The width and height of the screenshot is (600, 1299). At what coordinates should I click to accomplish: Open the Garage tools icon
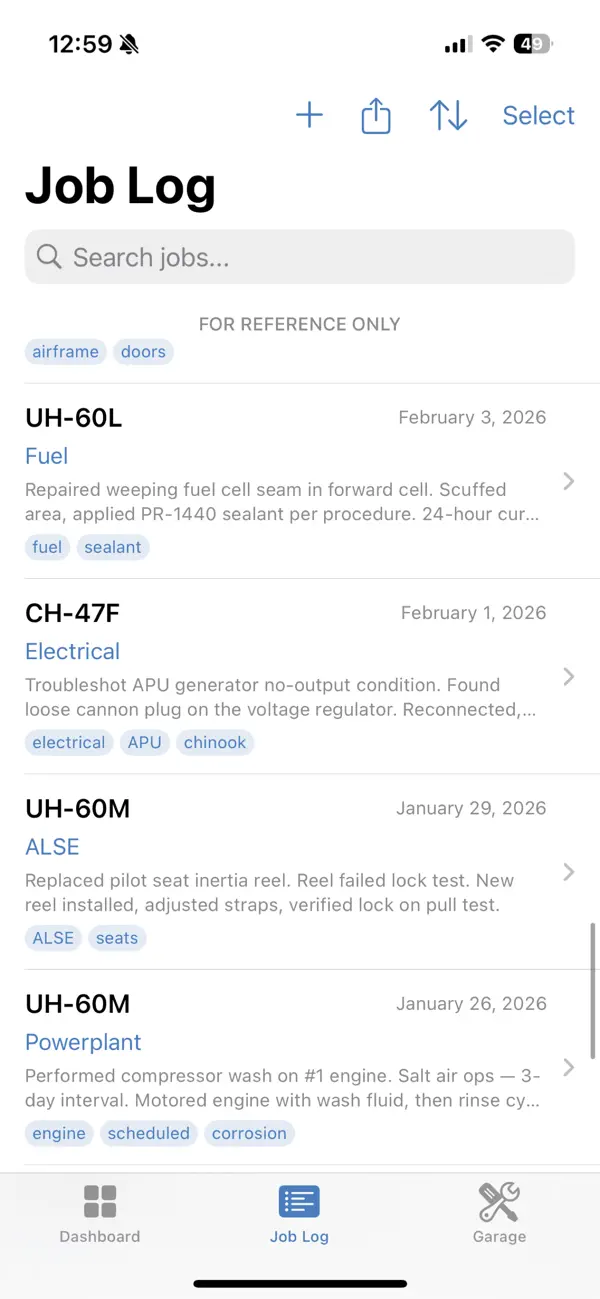499,1201
